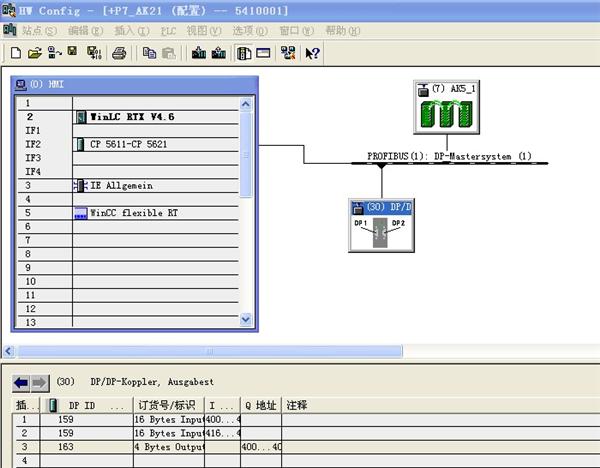Open the 帮助(H) menu

pos(342,31)
